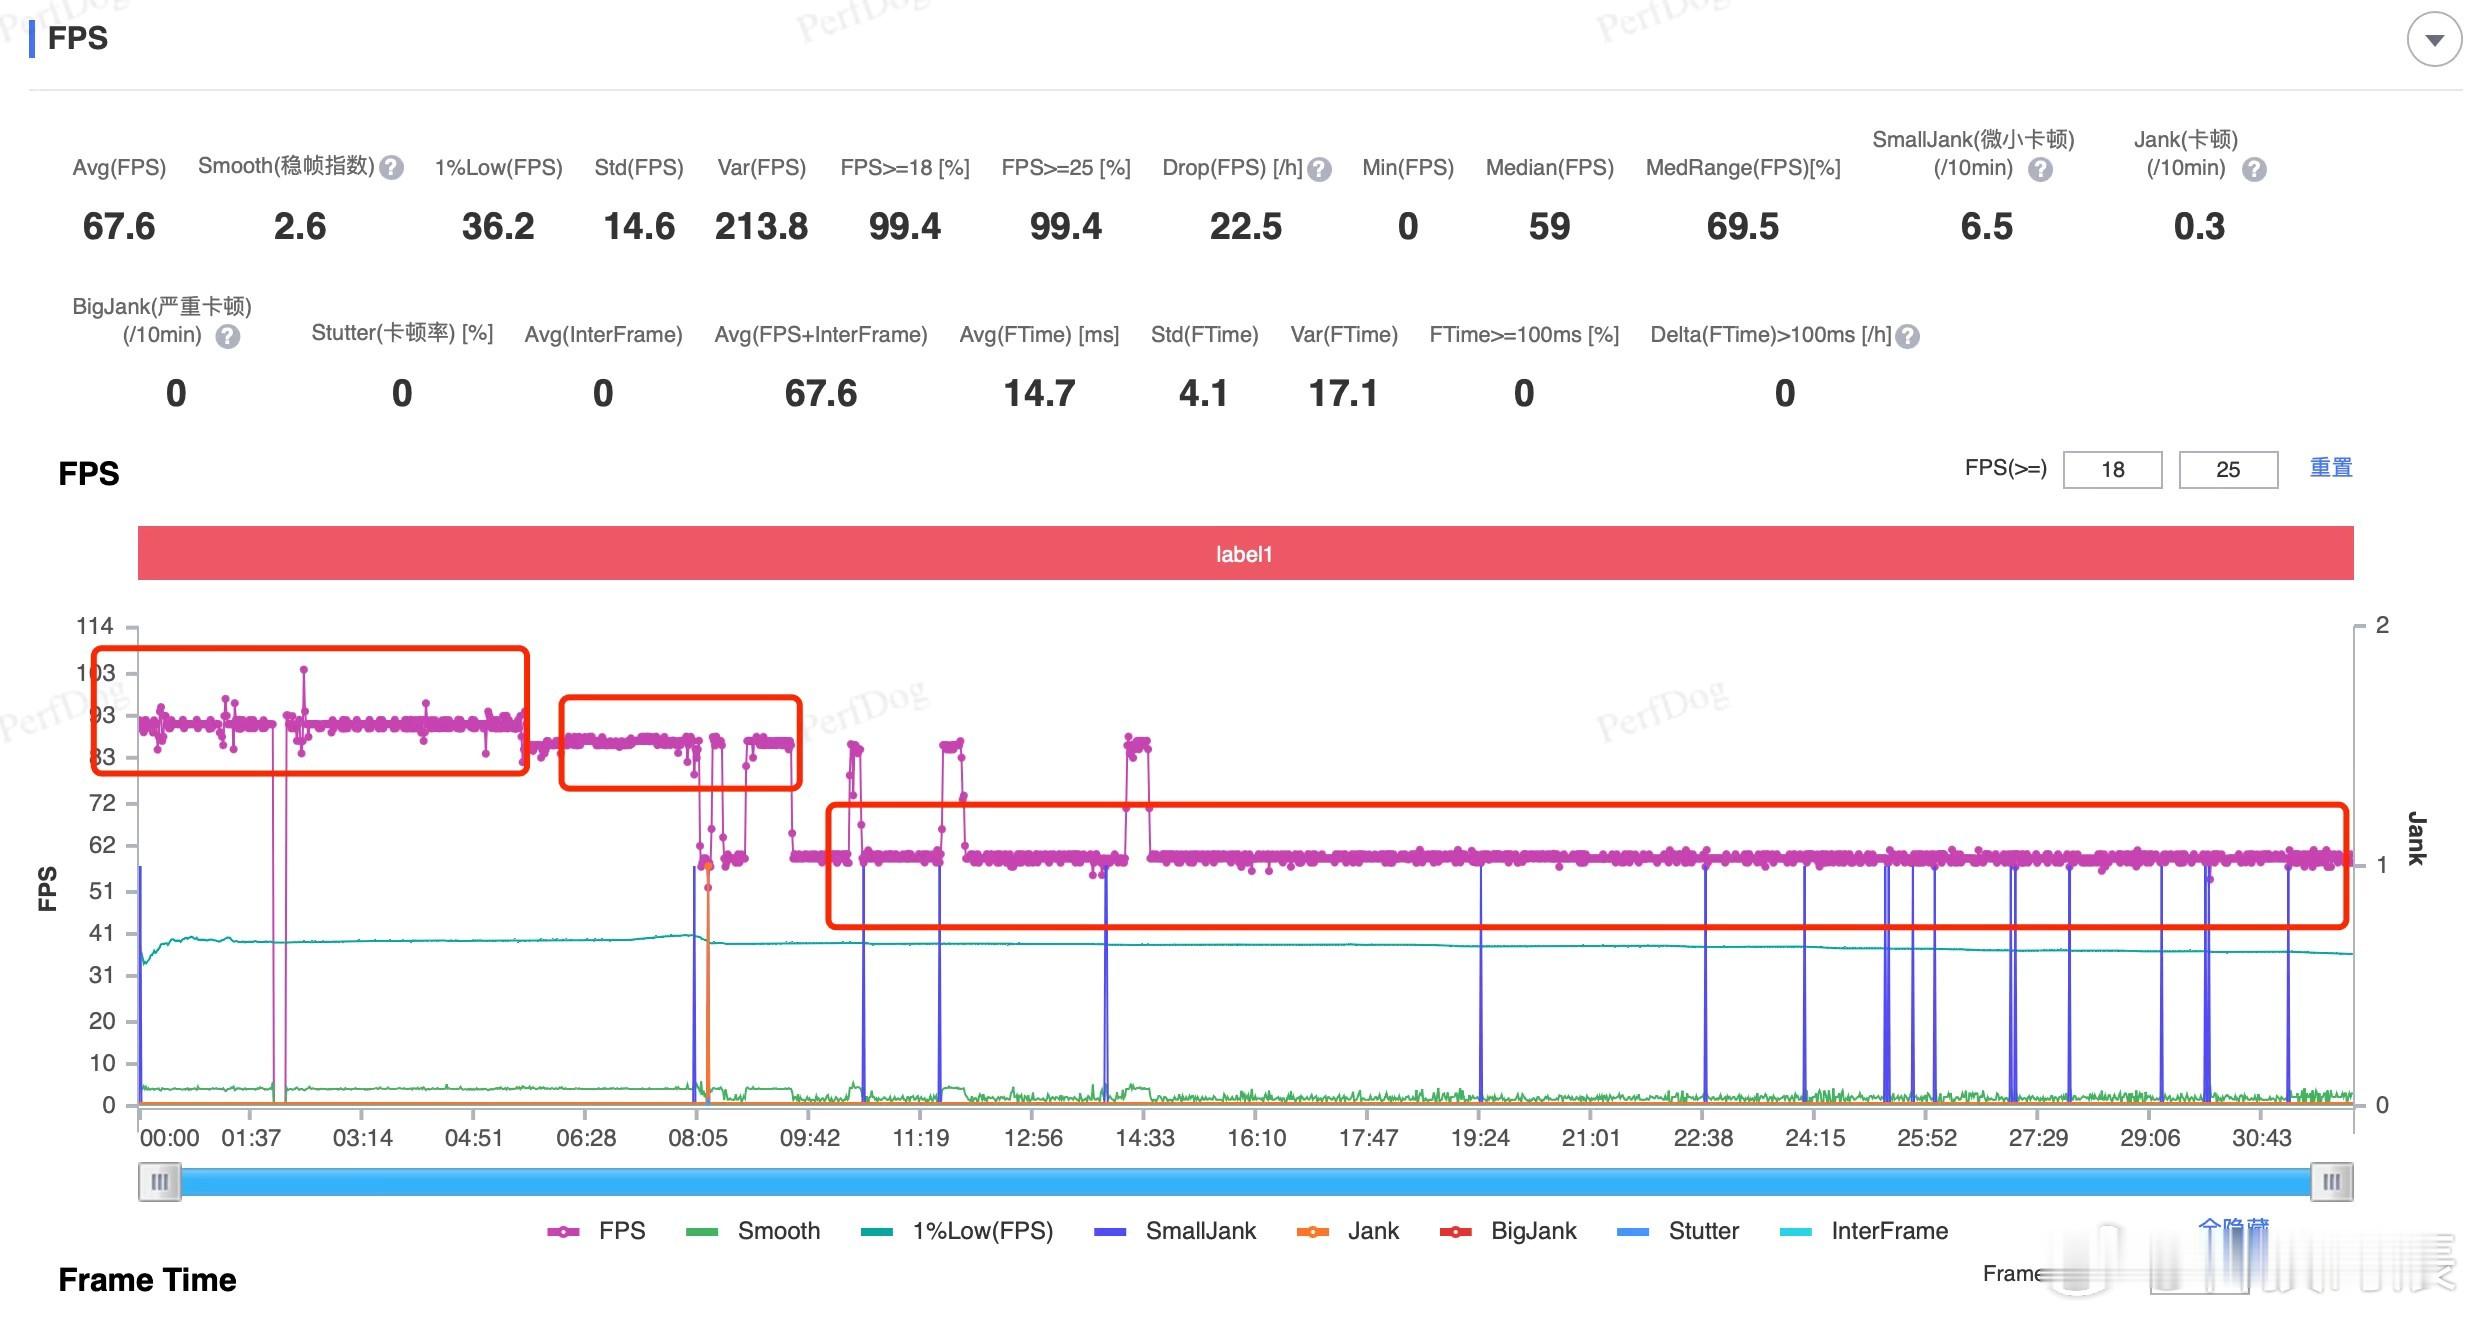Click the Jank value 0.3
2476x1322 pixels.
click(x=2199, y=227)
